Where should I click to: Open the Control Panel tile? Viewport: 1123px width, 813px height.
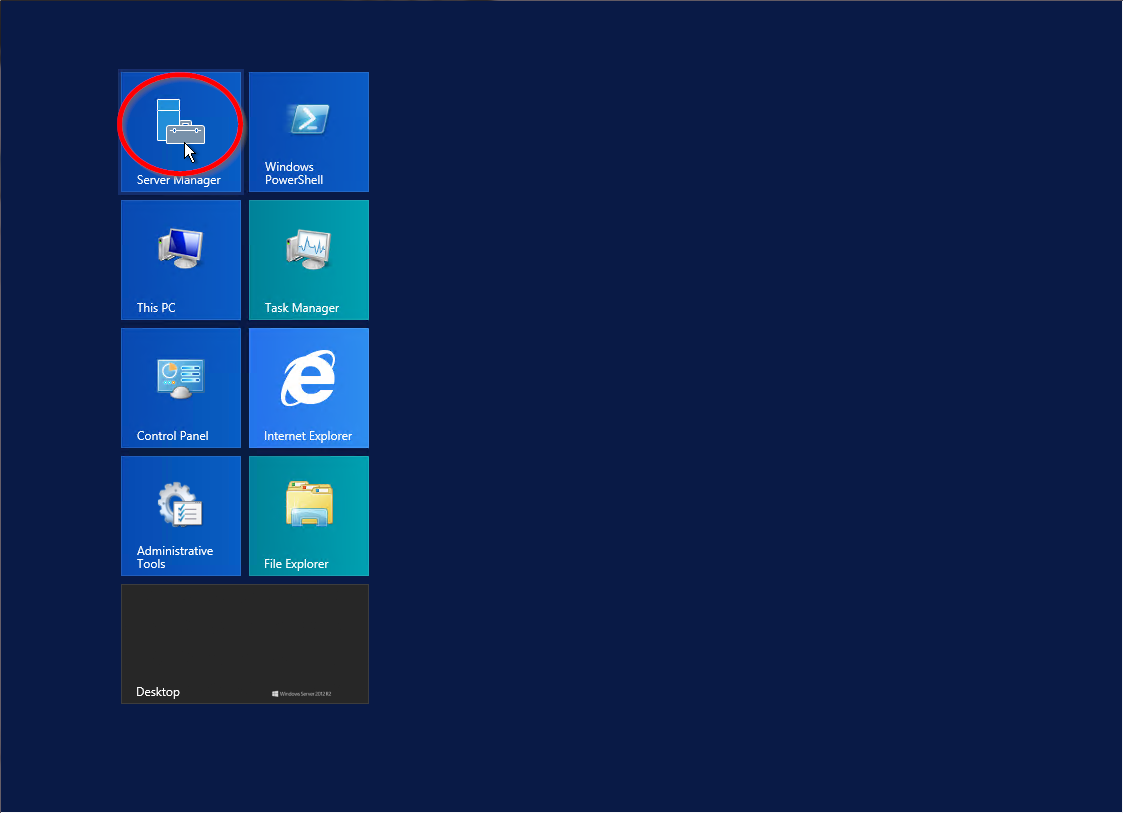pos(180,388)
